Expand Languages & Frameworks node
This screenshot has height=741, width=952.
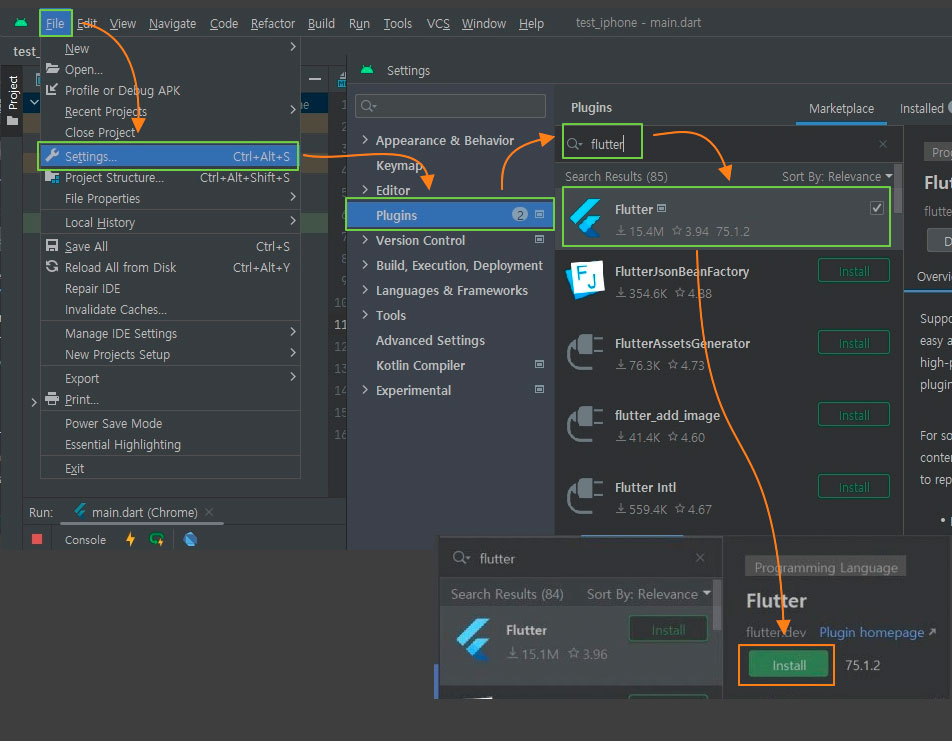pyautogui.click(x=365, y=290)
